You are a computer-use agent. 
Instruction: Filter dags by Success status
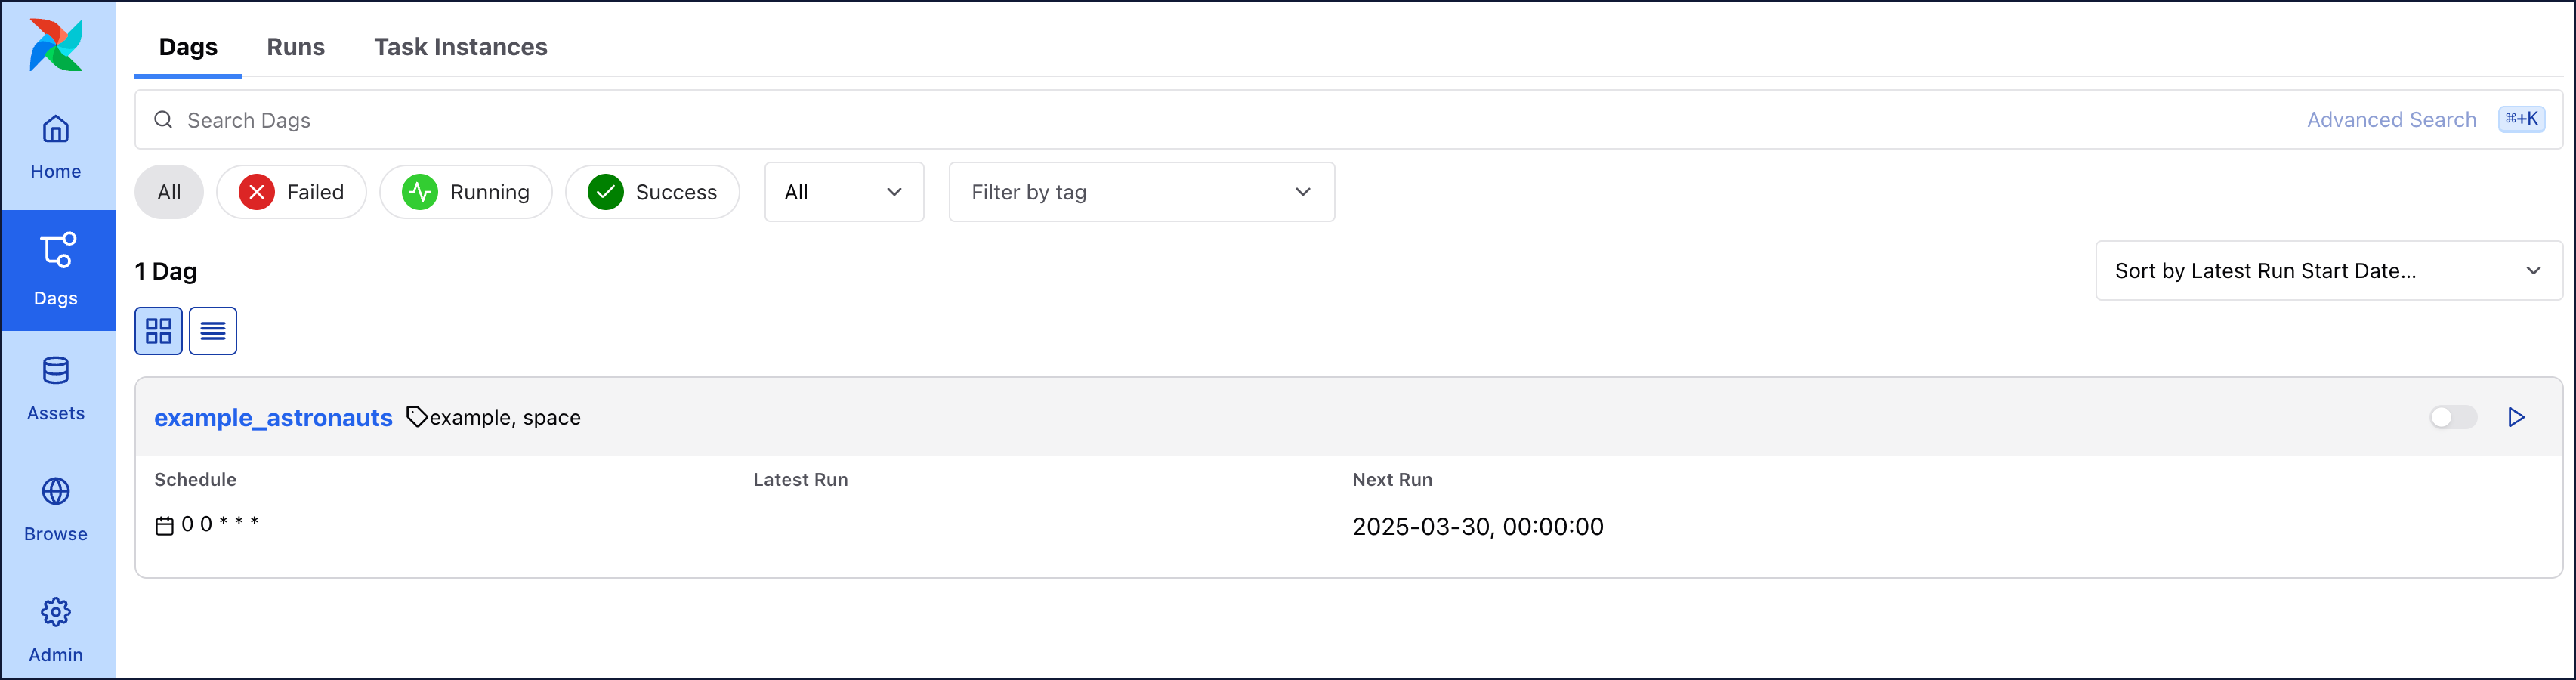[x=652, y=191]
